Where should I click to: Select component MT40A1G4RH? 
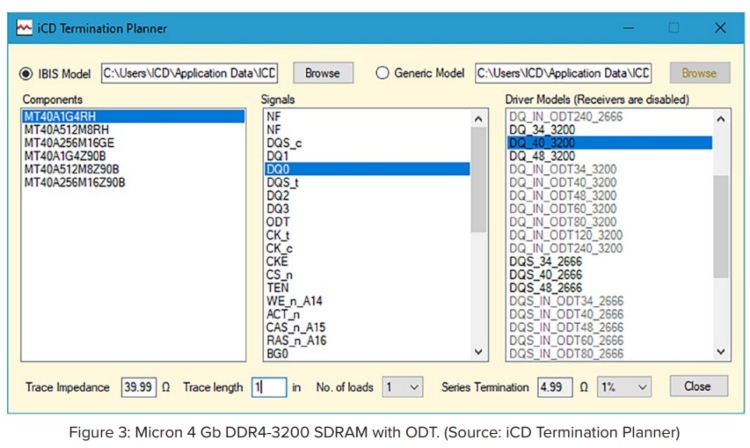(x=133, y=116)
